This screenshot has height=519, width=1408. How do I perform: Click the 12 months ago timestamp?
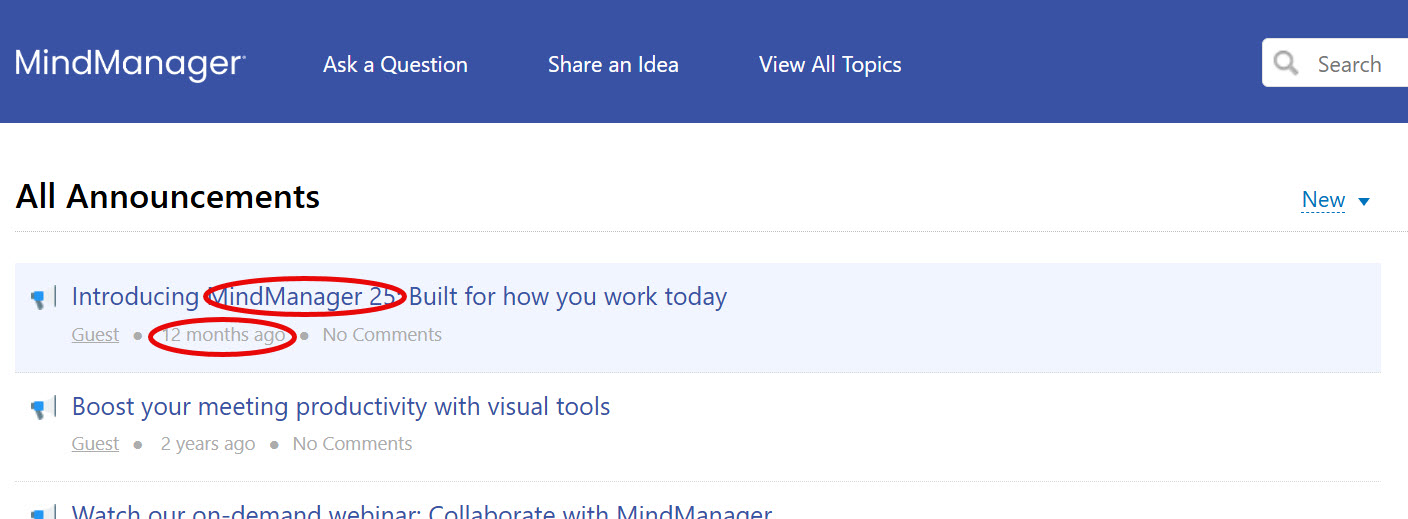click(223, 335)
